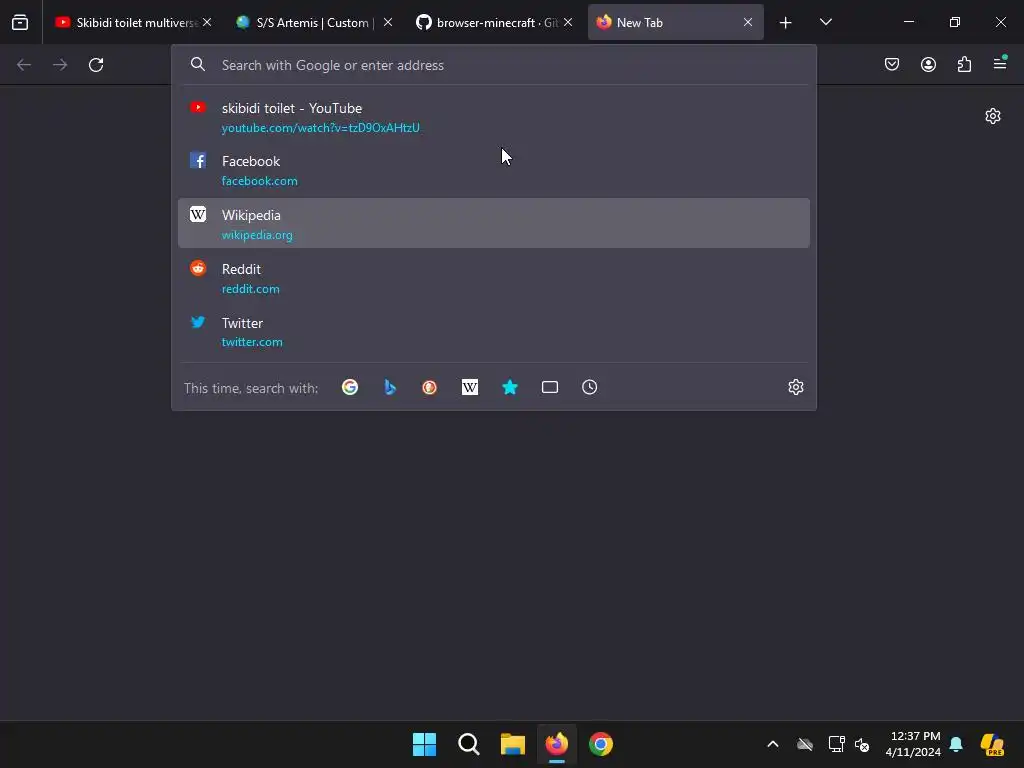Screen dimensions: 1024x768
Task: Reload the current page
Action: [x=96, y=65]
